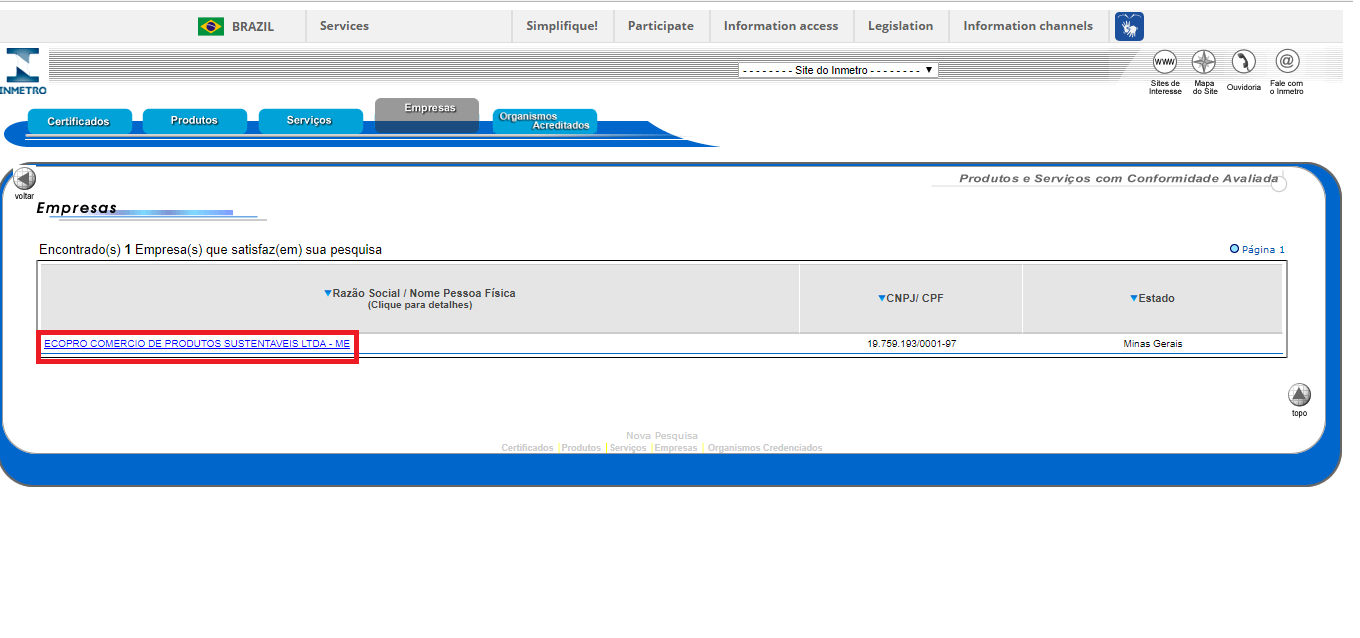Switch to the Certificados tab
This screenshot has height=638, width=1360.
pos(78,122)
